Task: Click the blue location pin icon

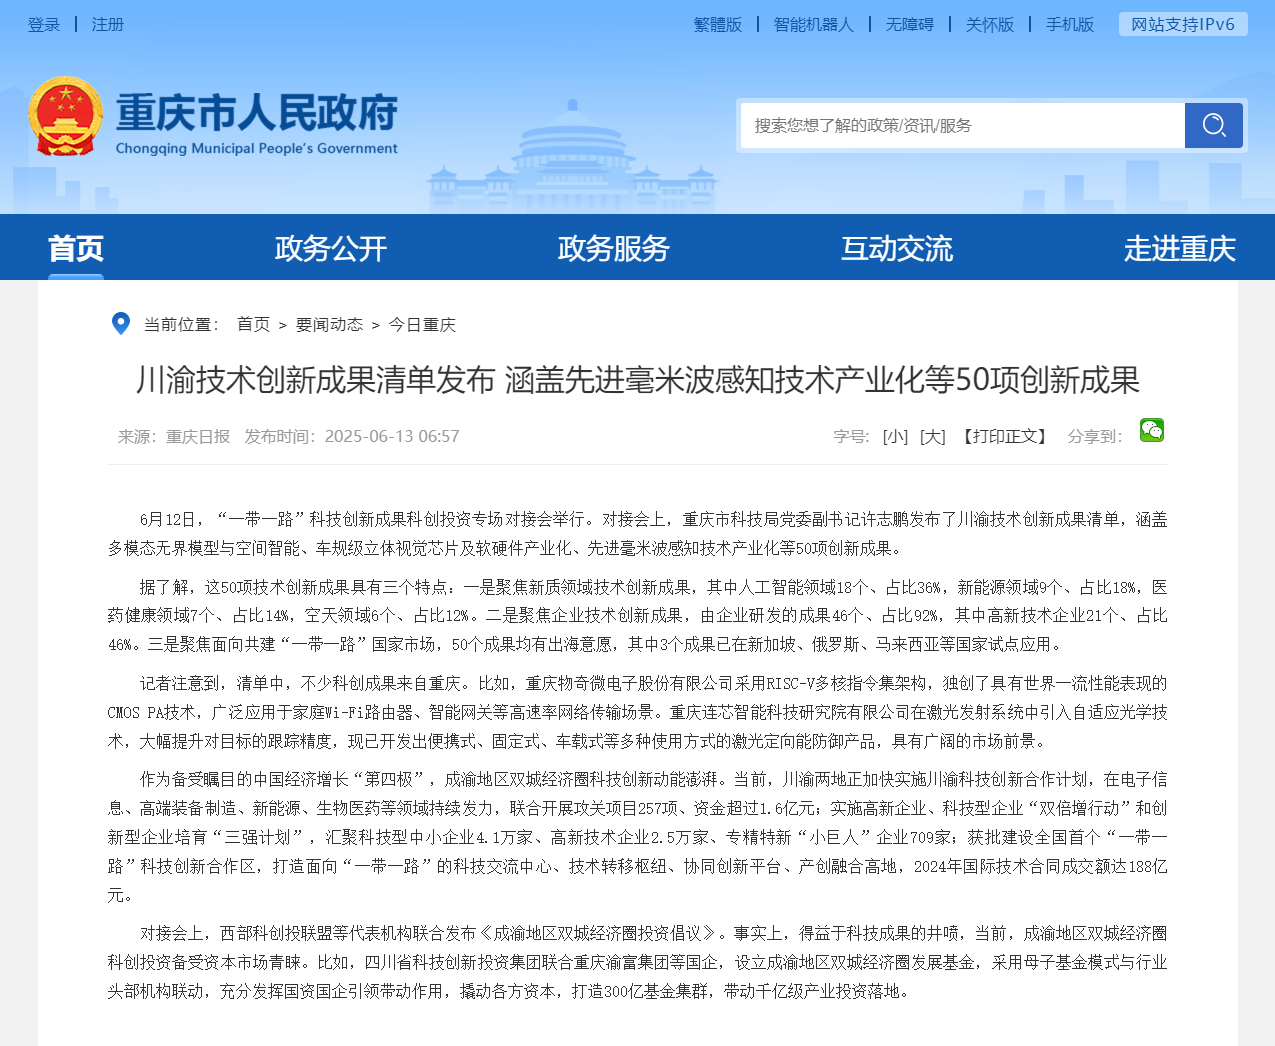Action: click(x=121, y=324)
